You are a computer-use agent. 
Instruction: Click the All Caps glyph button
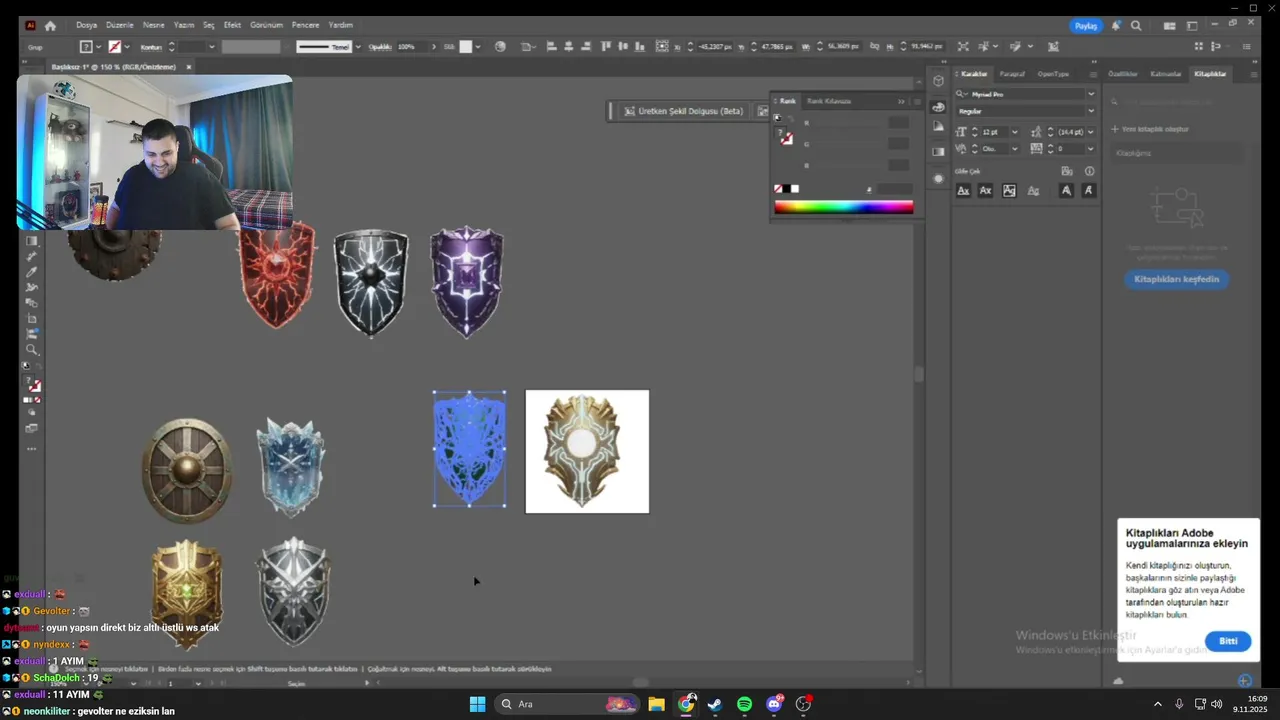click(963, 190)
